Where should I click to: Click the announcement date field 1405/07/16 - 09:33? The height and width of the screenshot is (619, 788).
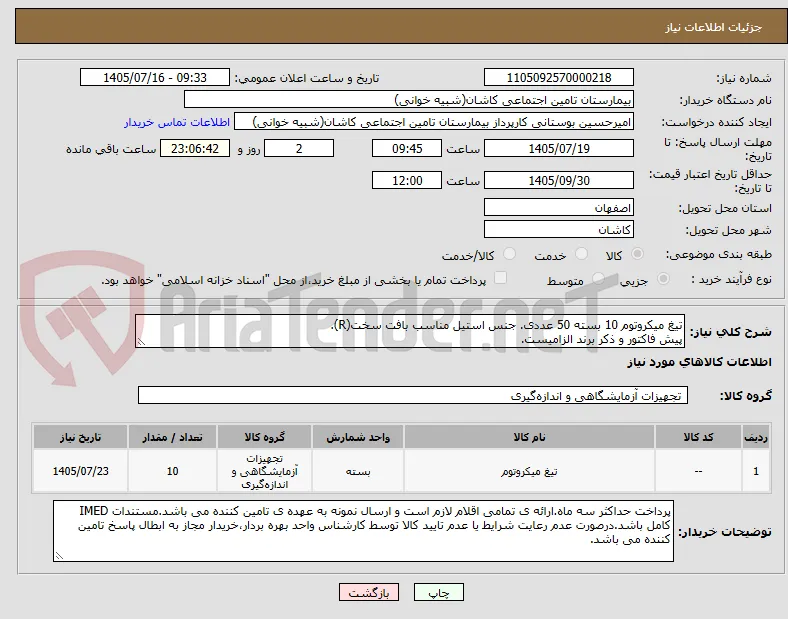(155, 78)
